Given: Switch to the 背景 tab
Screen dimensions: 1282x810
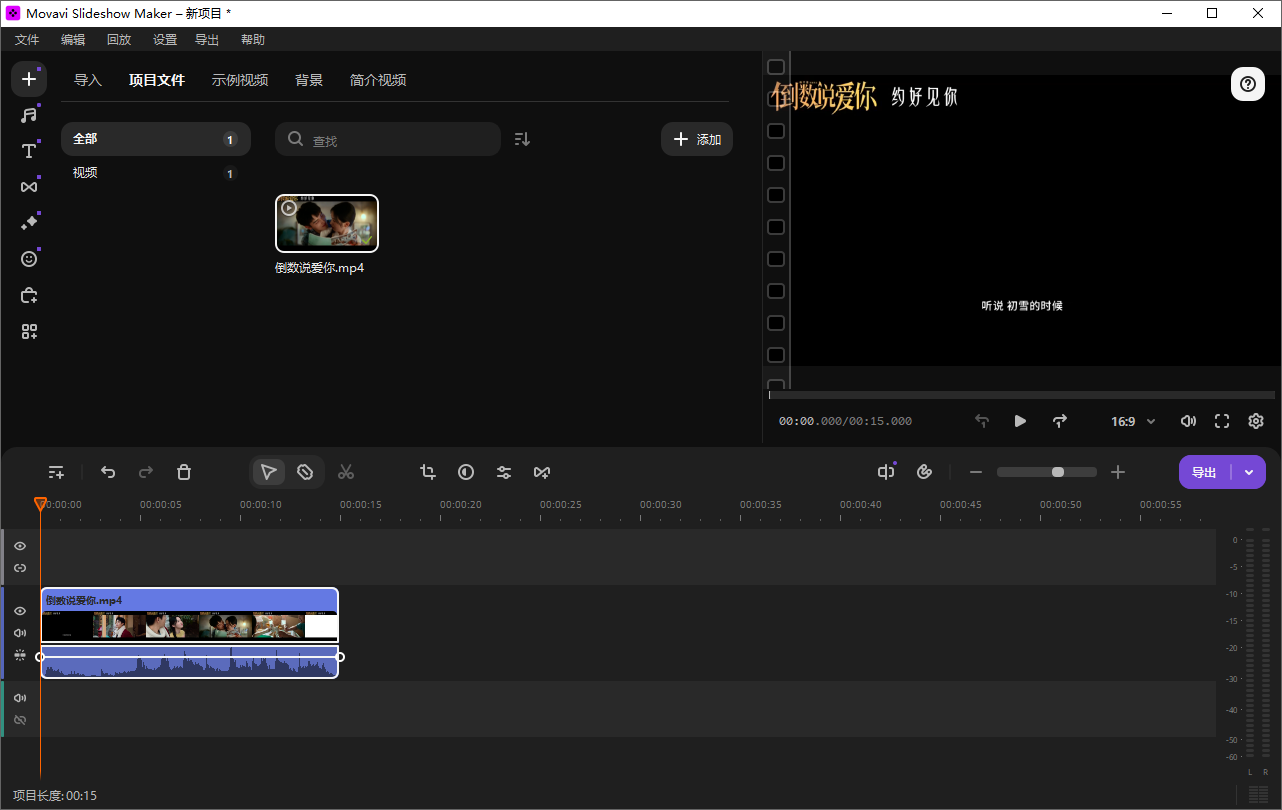Looking at the screenshot, I should click(309, 80).
